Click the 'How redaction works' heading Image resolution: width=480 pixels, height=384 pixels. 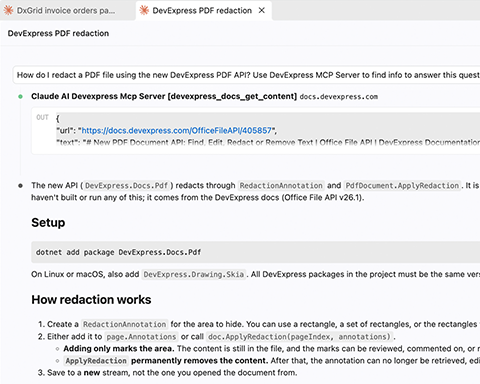pyautogui.click(x=91, y=300)
